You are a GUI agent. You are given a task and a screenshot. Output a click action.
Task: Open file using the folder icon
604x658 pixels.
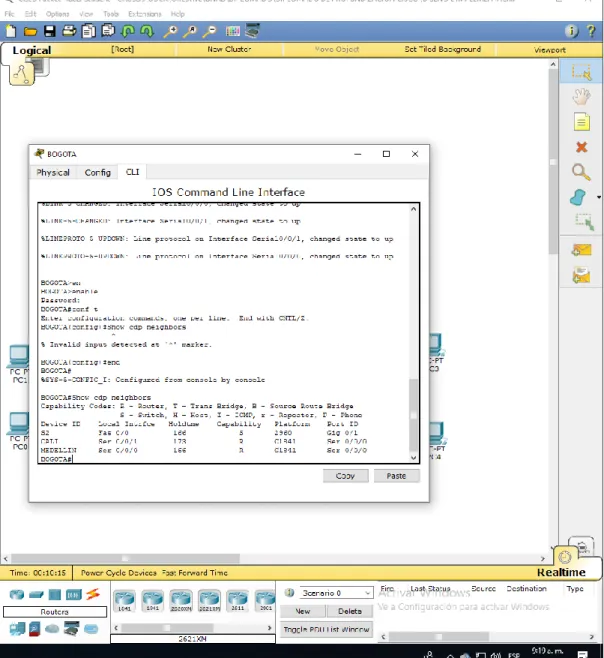30,31
